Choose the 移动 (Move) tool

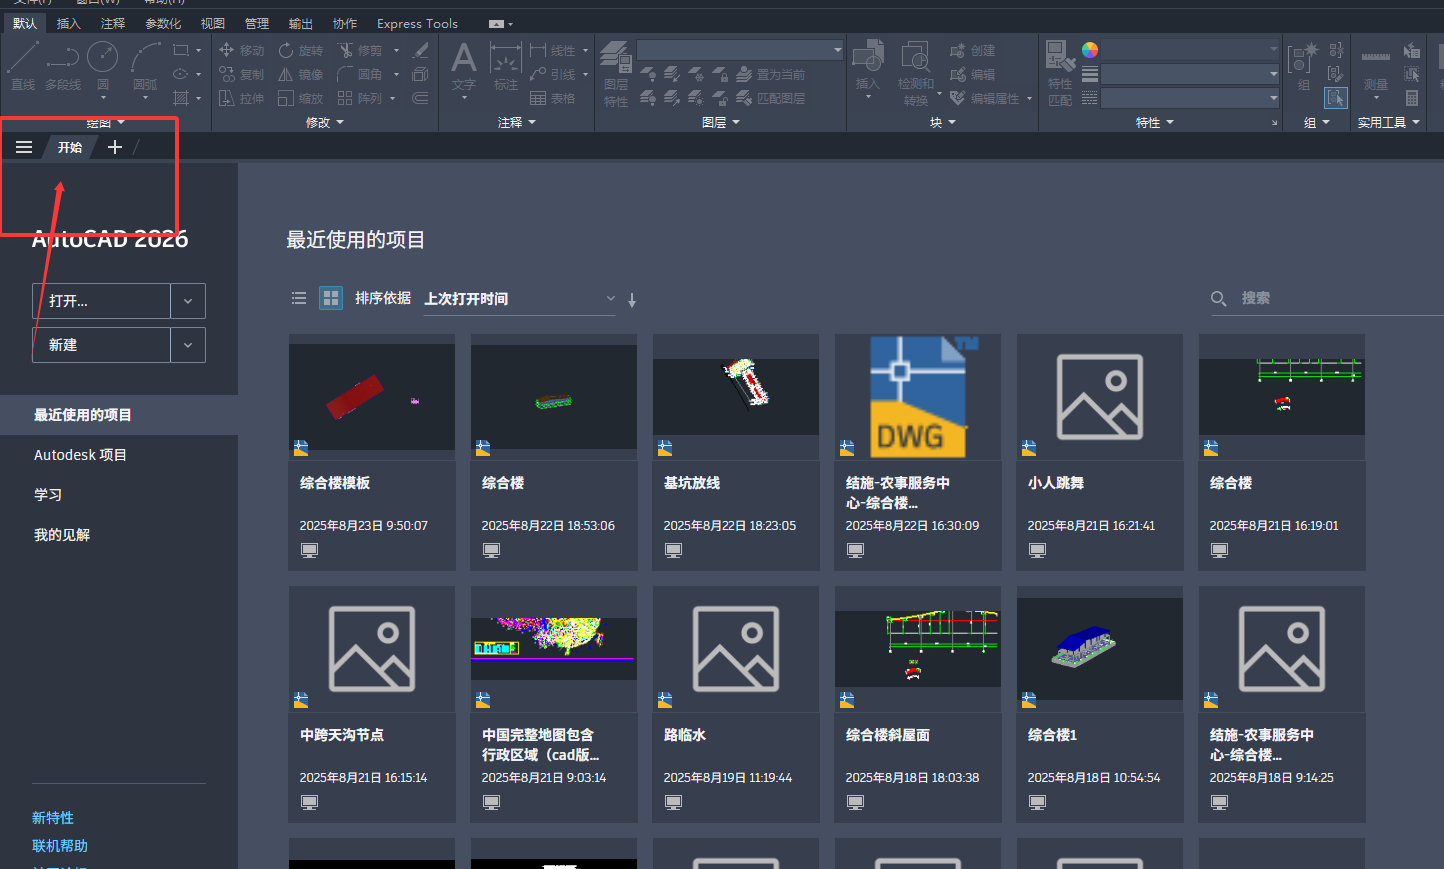[241, 50]
